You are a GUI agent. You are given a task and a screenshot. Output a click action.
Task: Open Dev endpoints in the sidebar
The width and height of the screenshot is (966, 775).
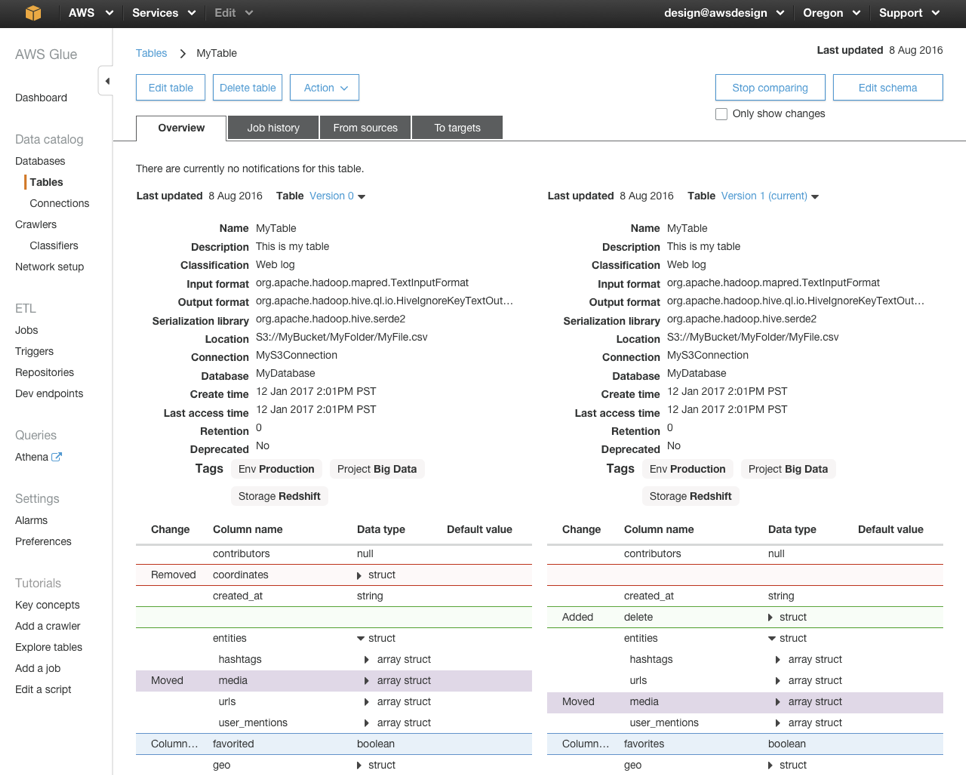click(49, 394)
